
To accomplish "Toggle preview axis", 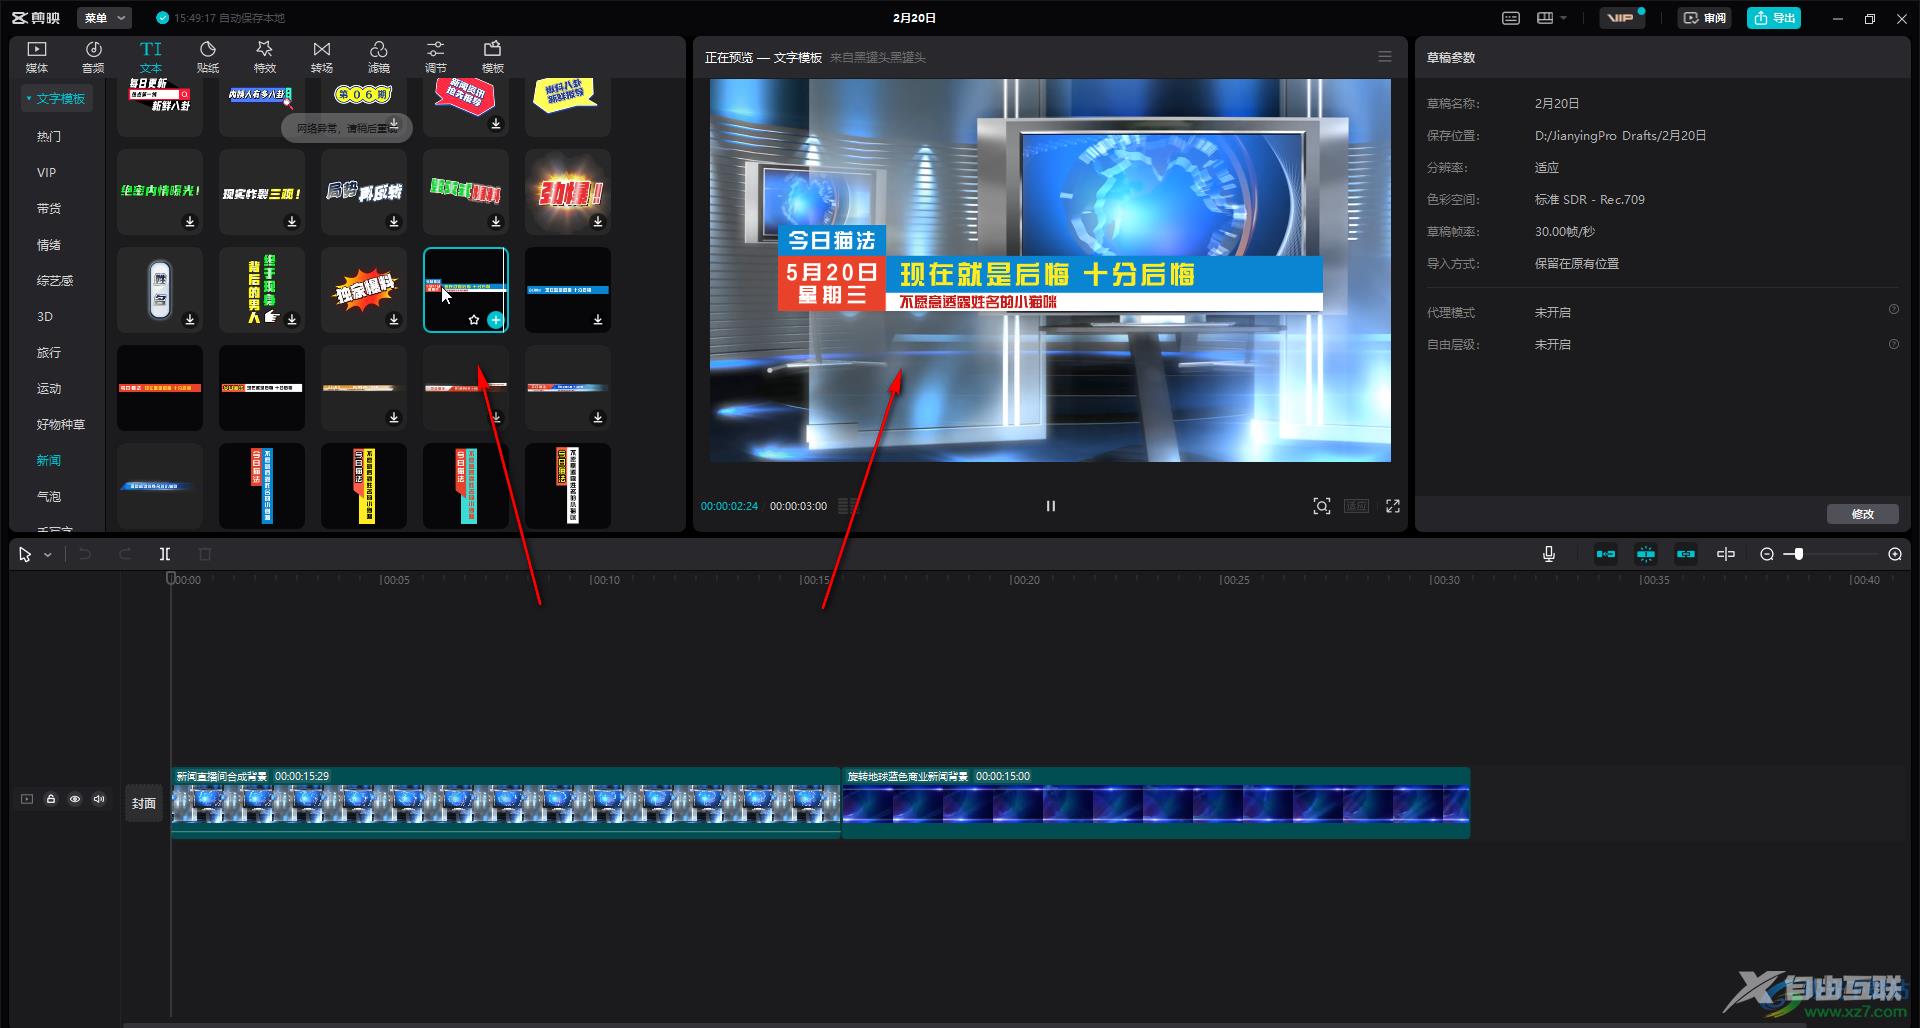I will pyautogui.click(x=1726, y=554).
